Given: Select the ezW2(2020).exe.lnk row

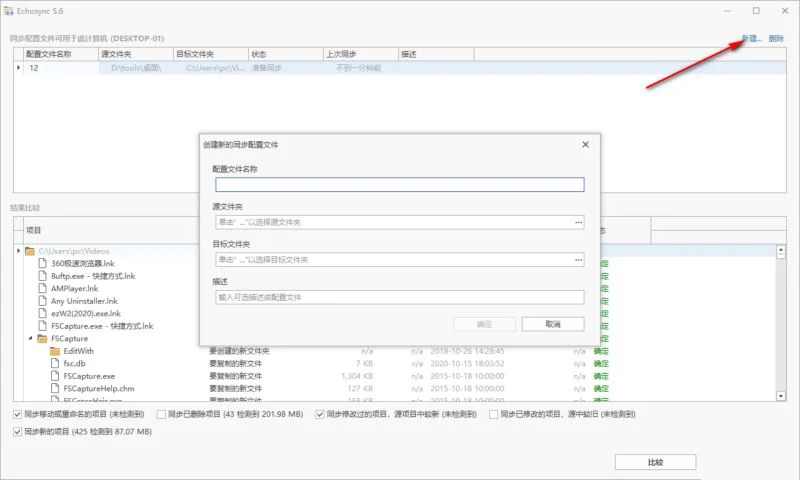Looking at the screenshot, I should pyautogui.click(x=86, y=313).
